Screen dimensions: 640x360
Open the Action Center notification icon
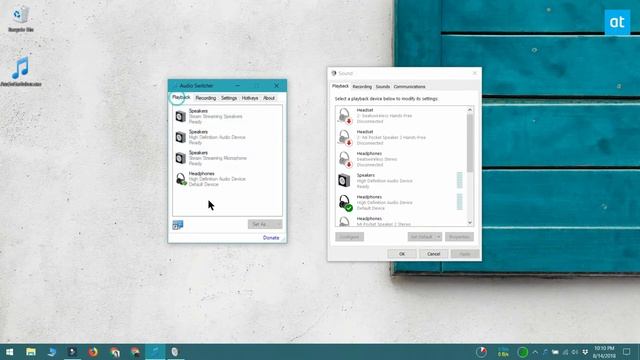(627, 352)
